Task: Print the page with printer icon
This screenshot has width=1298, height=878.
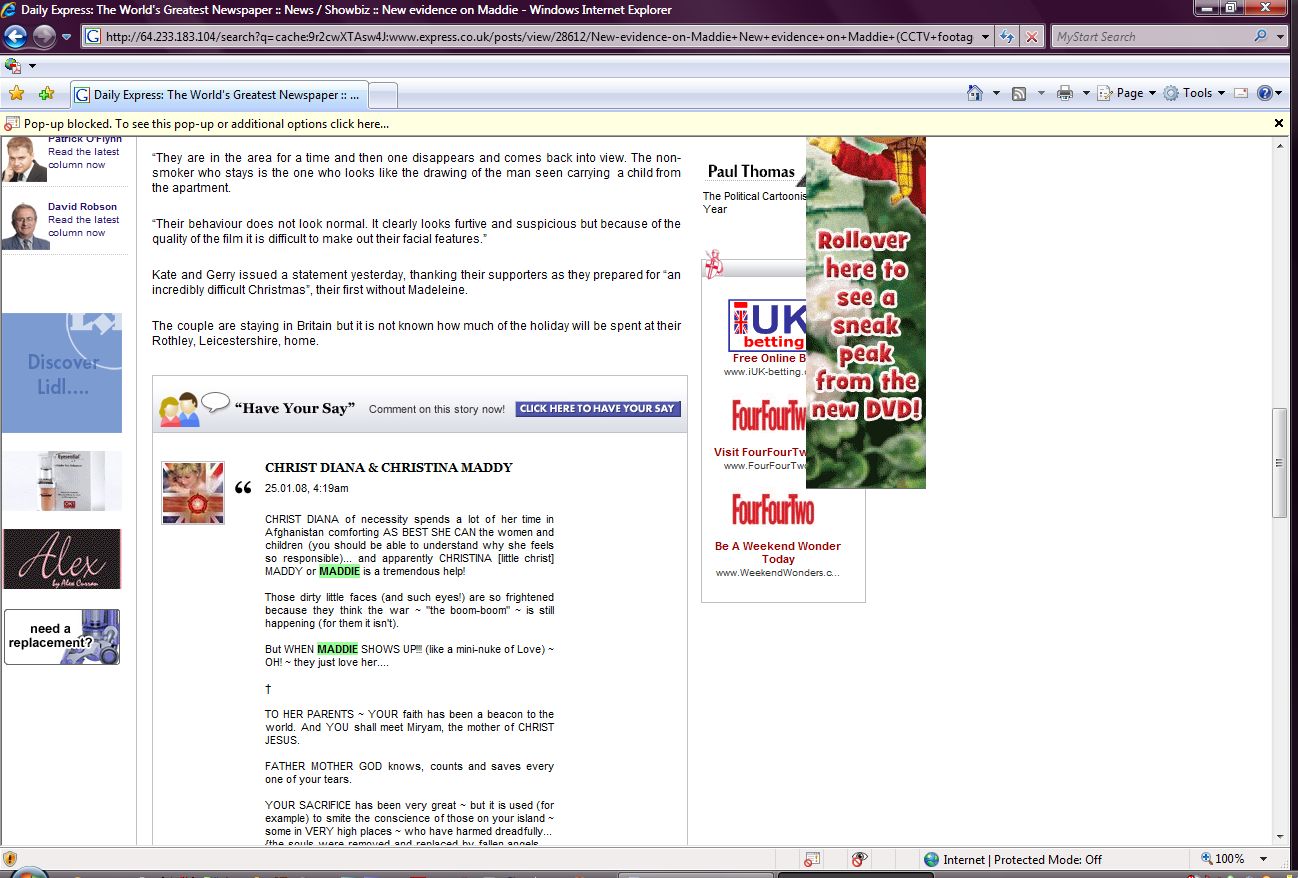Action: coord(1065,93)
